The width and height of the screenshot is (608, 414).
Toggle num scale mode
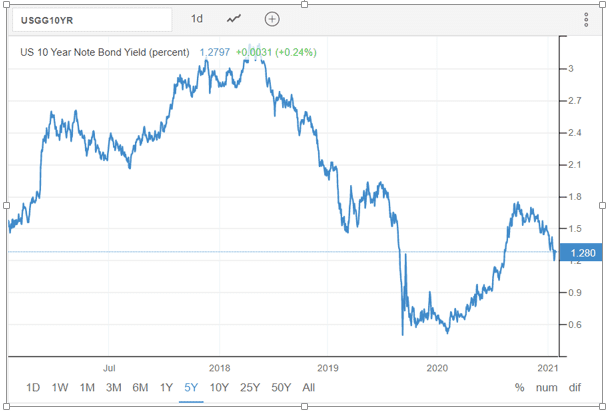click(545, 387)
